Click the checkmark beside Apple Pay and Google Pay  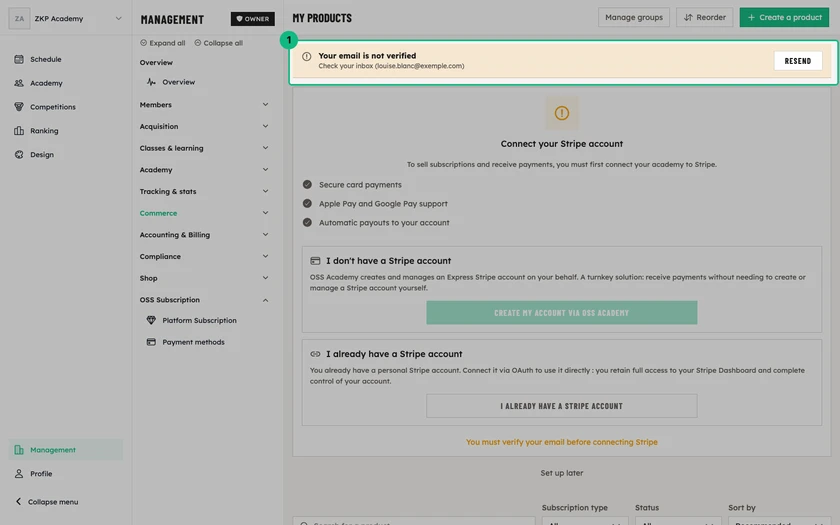pyautogui.click(x=307, y=204)
